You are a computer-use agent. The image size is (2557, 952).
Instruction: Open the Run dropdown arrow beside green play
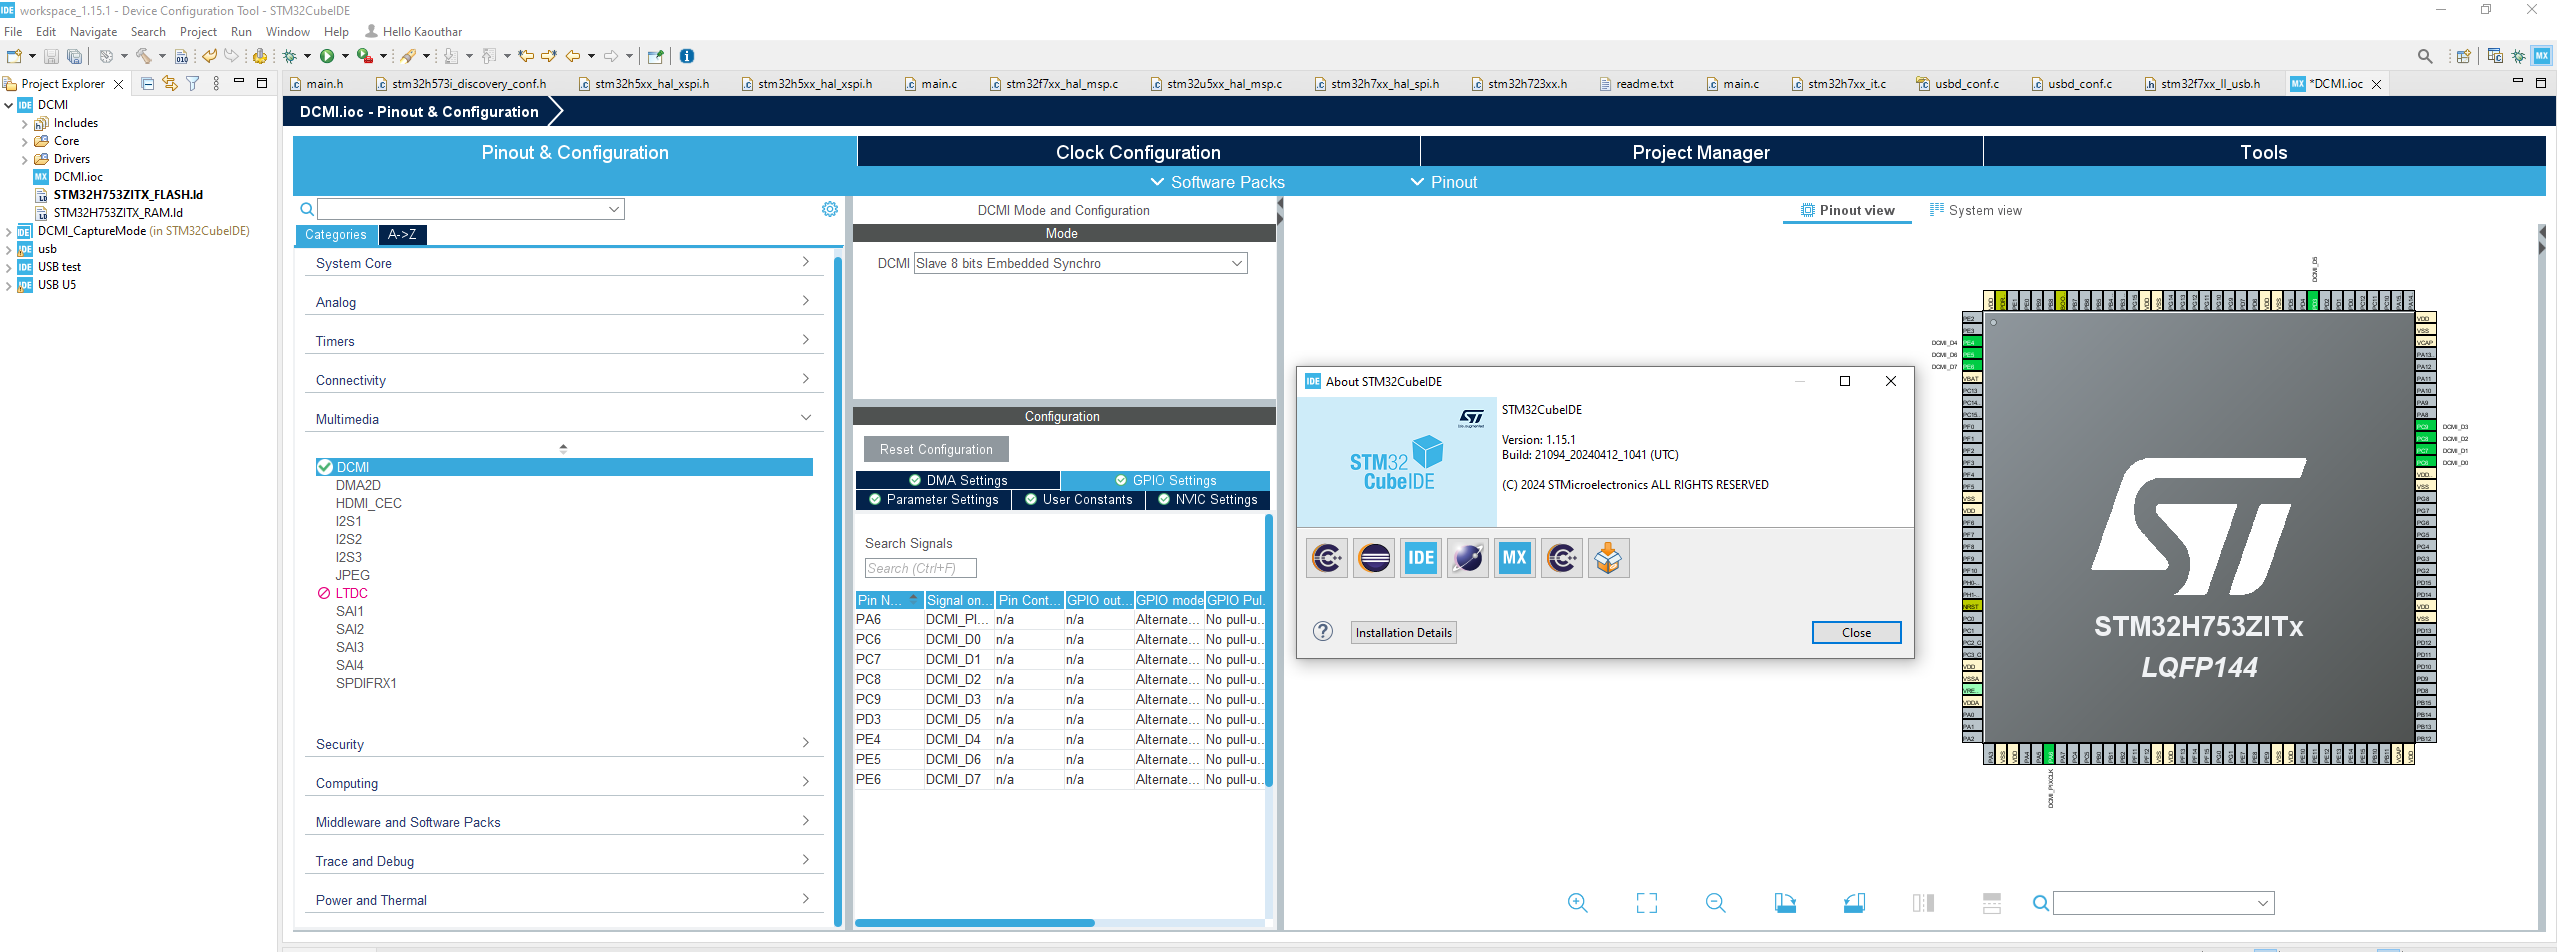coord(345,56)
